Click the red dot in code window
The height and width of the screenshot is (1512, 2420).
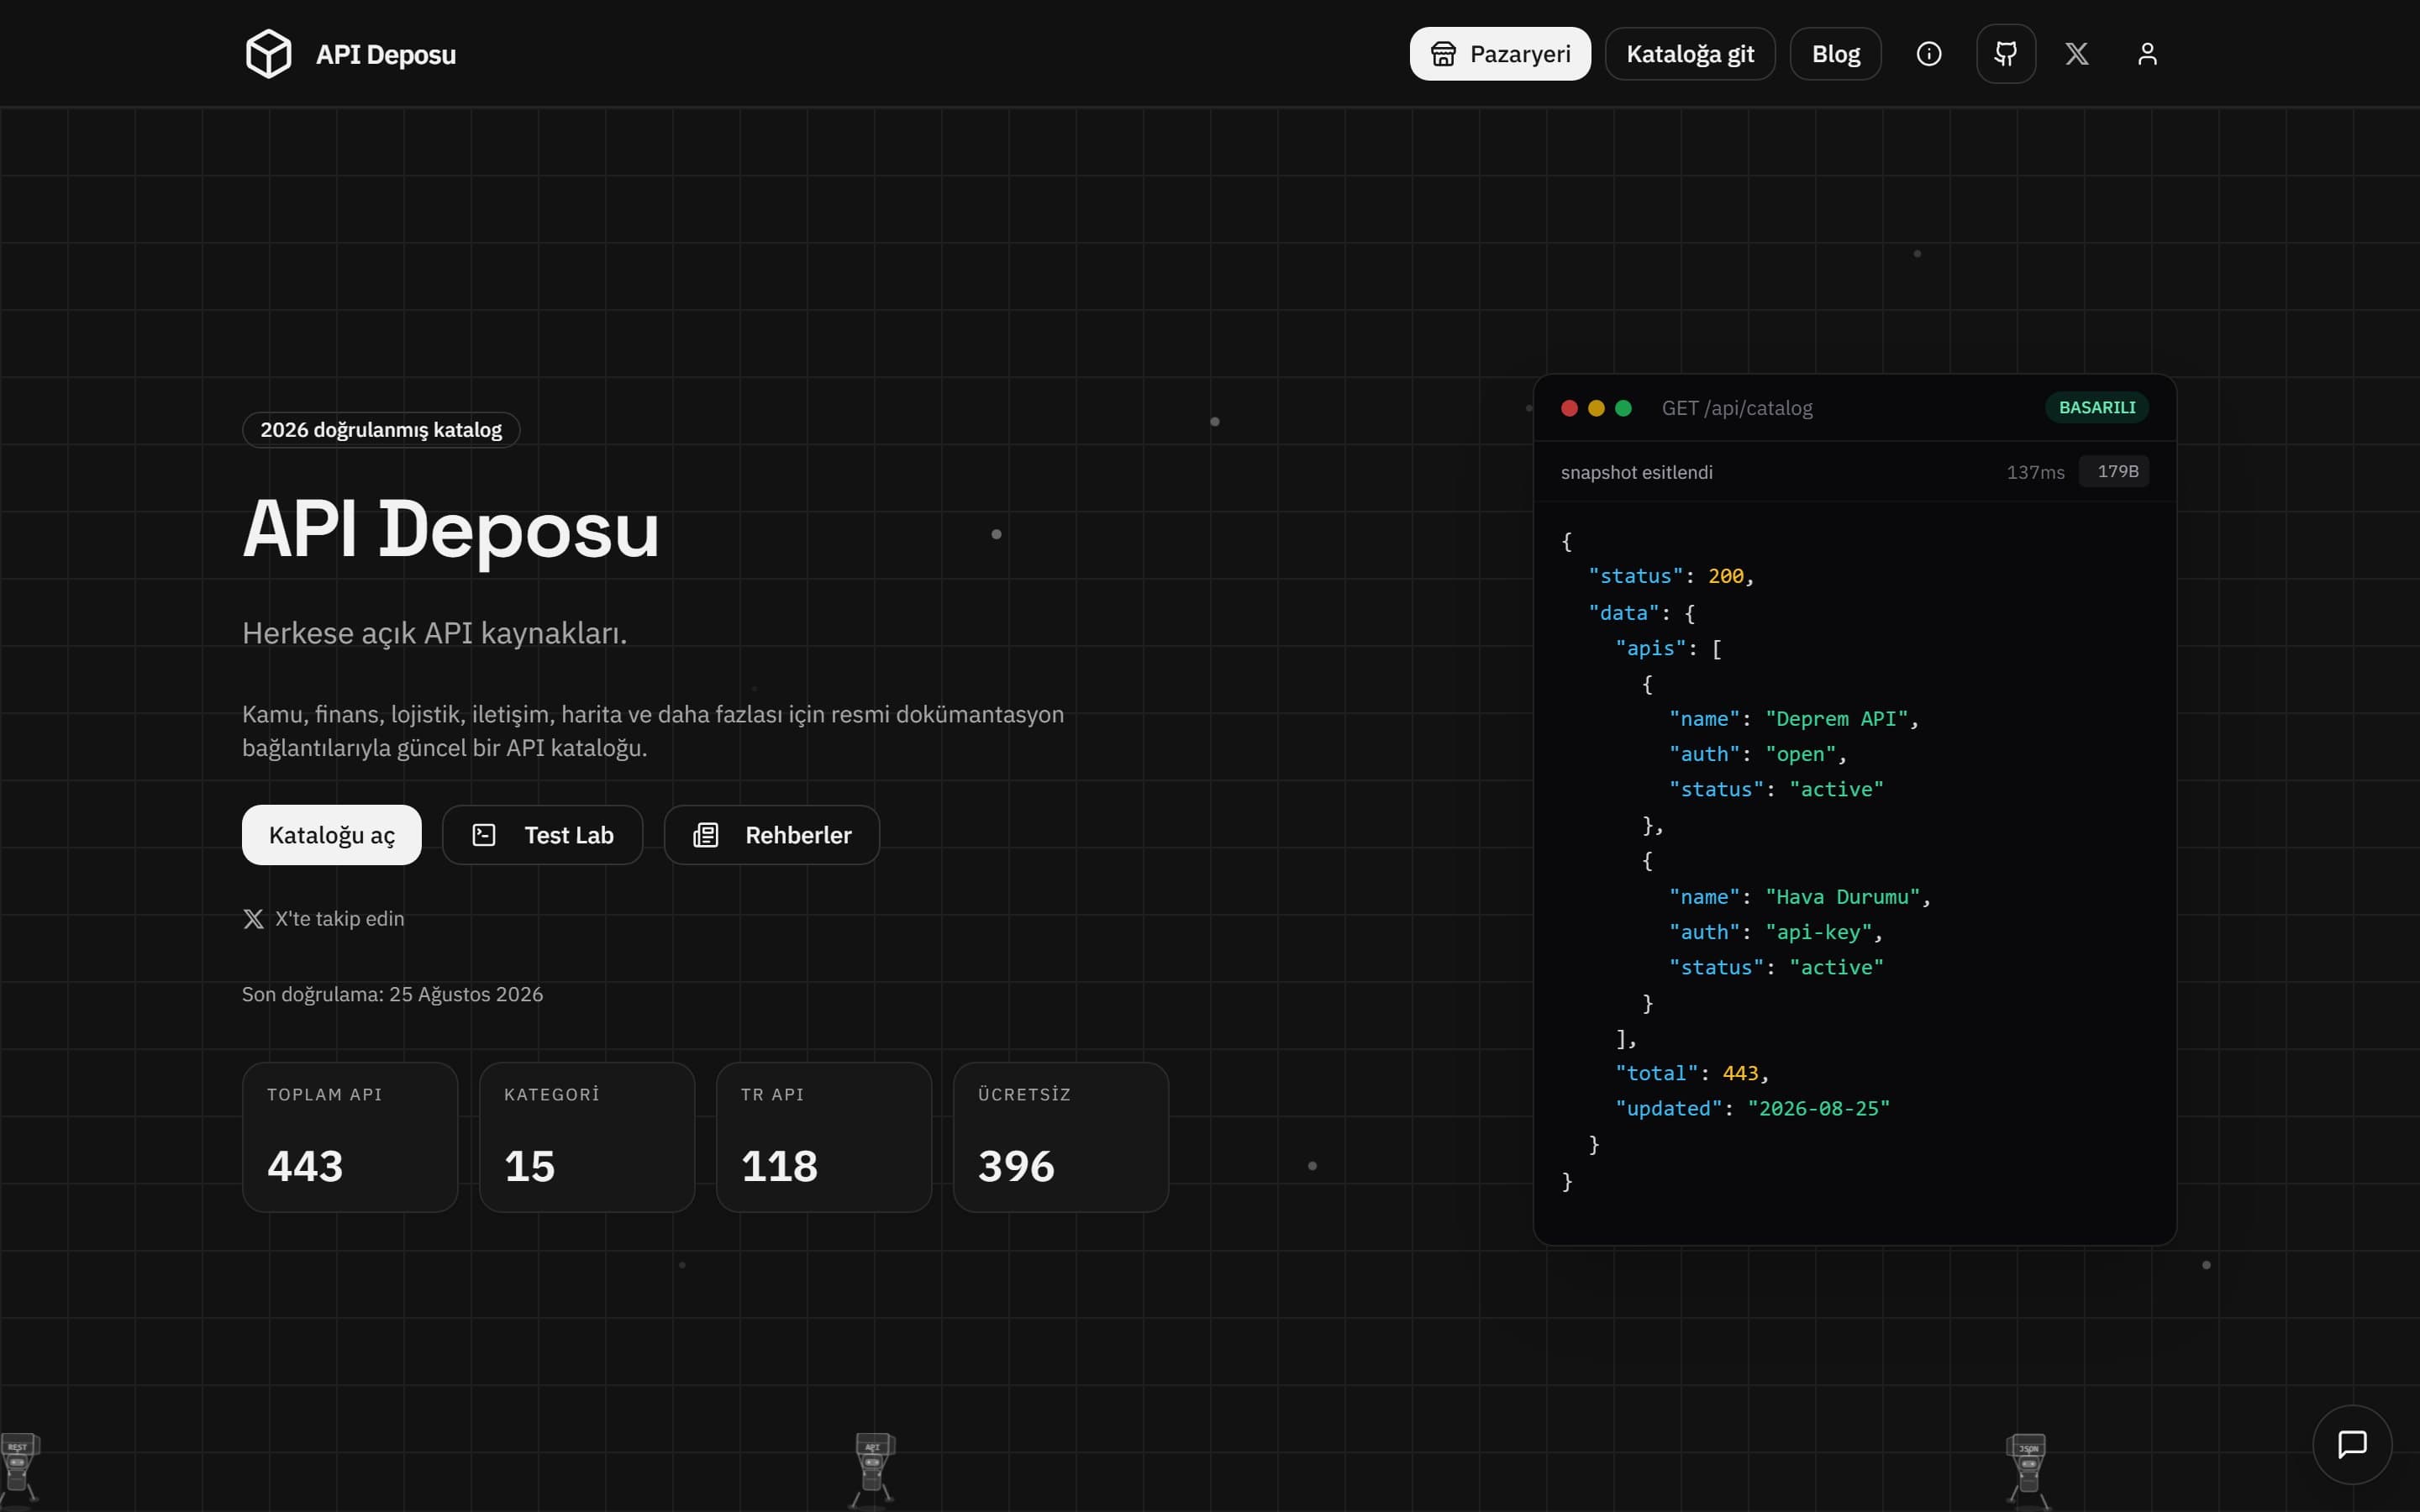point(1569,408)
